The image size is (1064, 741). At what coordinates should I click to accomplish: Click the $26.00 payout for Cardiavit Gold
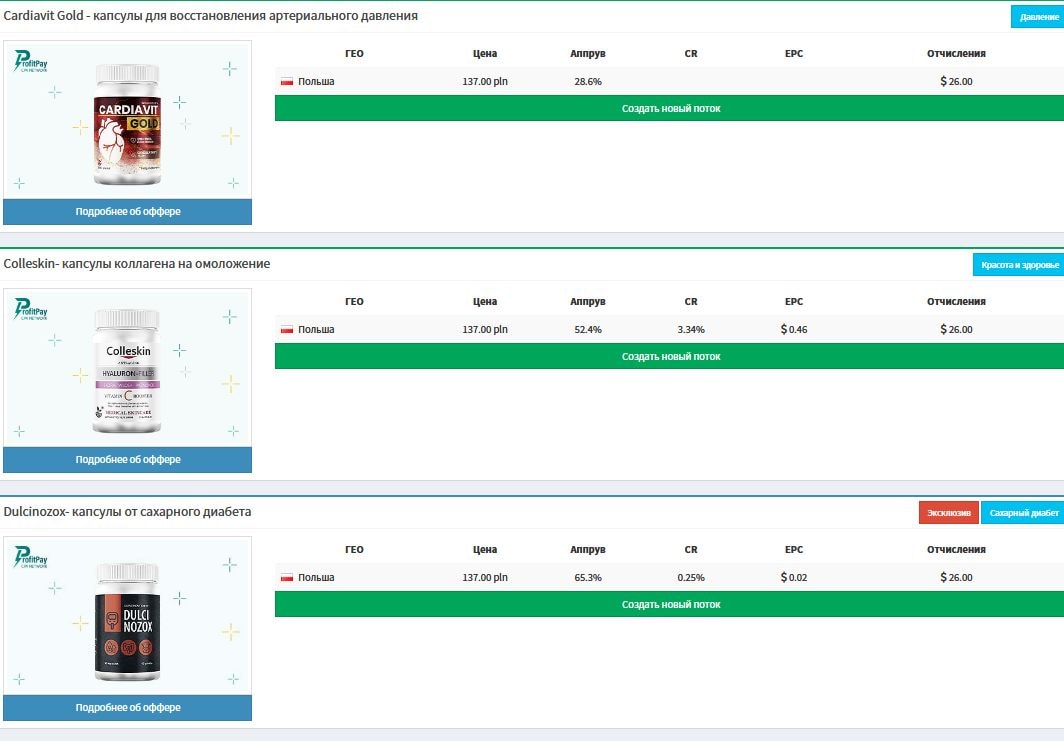956,81
